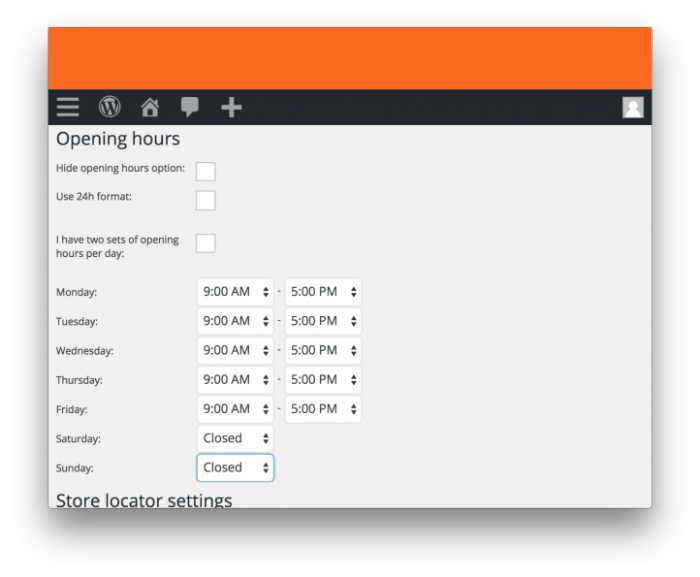Click the Monday label
The width and height of the screenshot is (700, 577).
point(76,292)
